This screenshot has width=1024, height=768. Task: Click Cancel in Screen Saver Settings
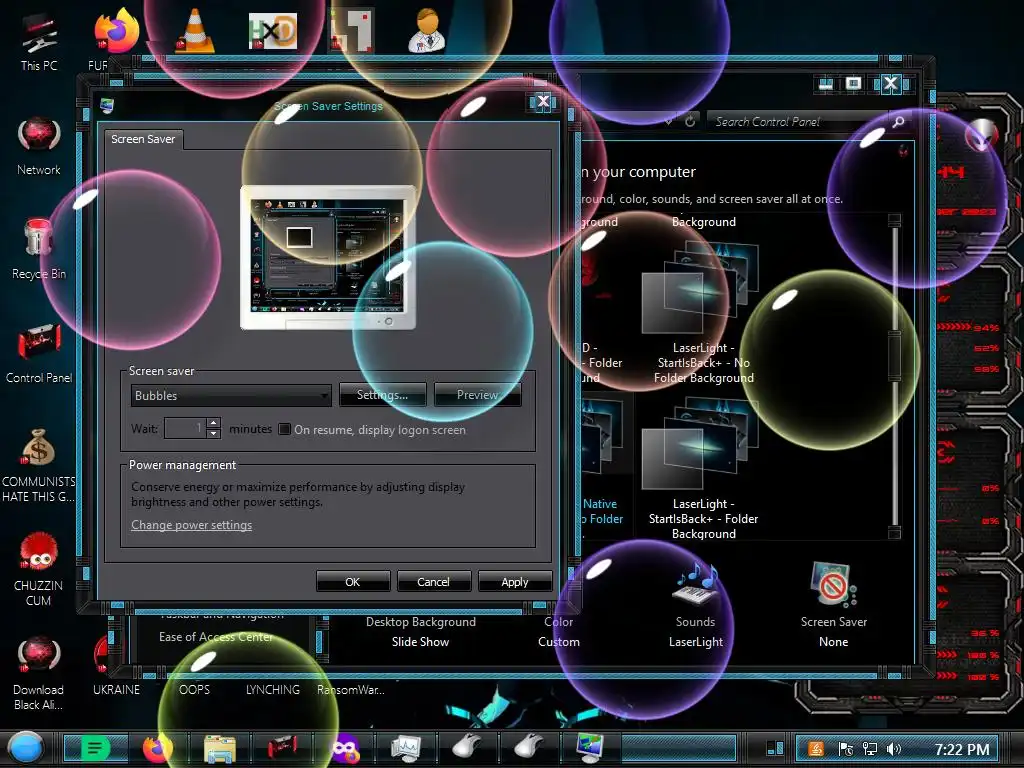pyautogui.click(x=433, y=581)
